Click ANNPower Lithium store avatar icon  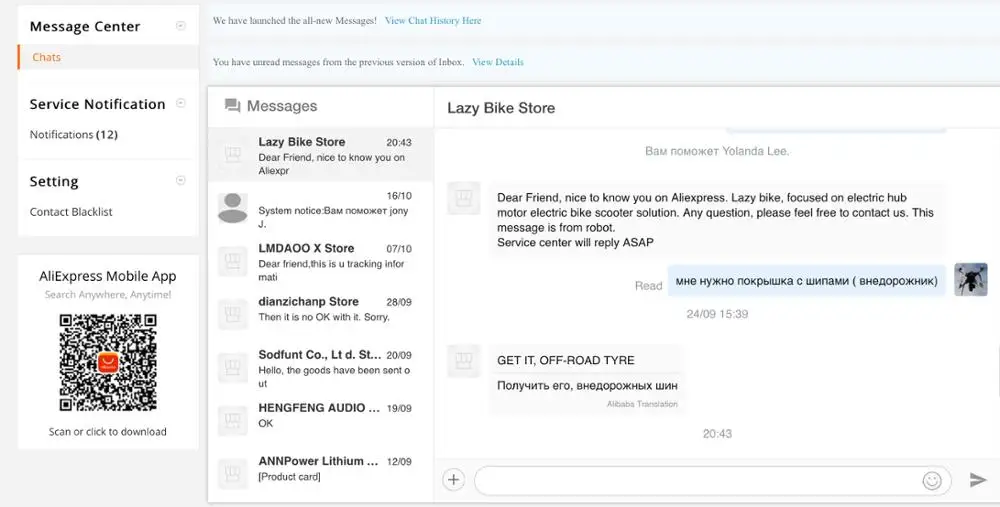pyautogui.click(x=233, y=474)
